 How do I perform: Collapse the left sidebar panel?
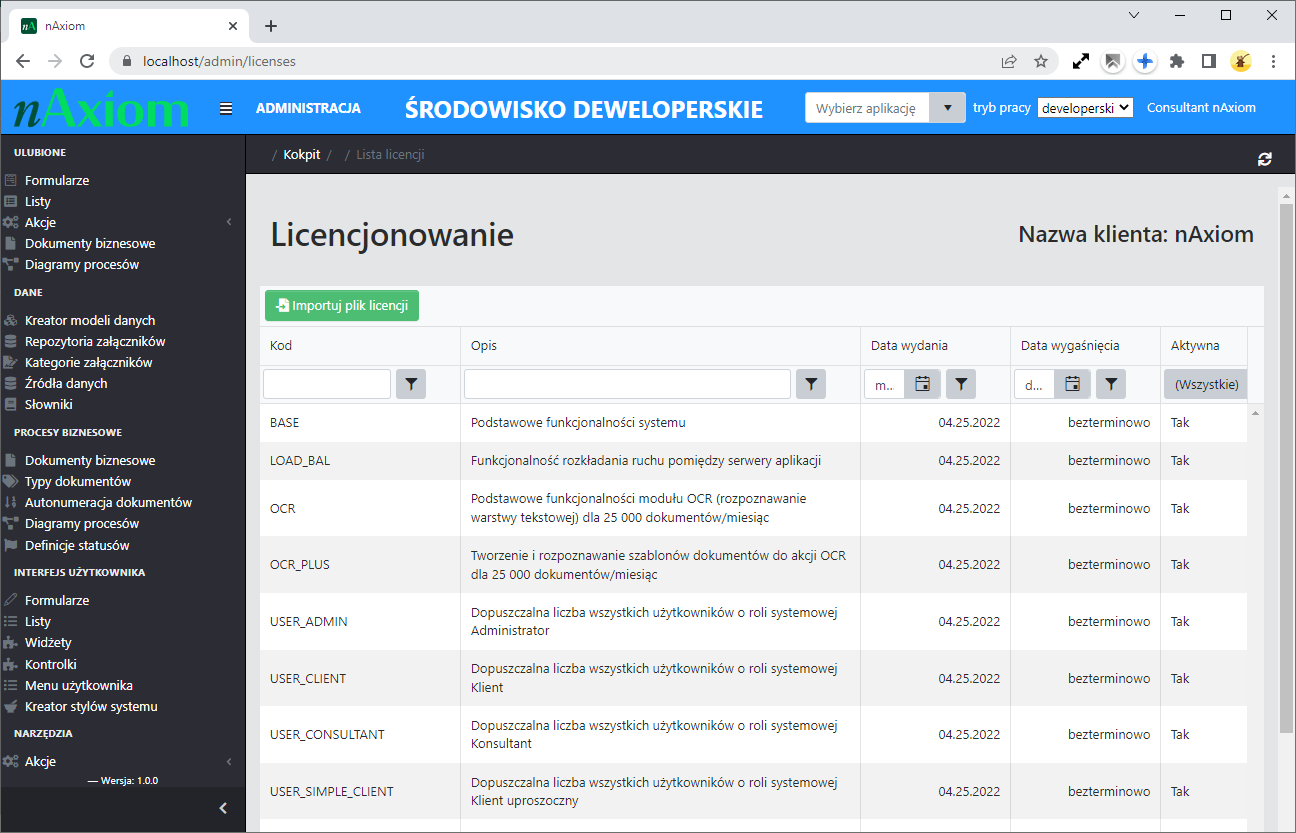click(223, 808)
